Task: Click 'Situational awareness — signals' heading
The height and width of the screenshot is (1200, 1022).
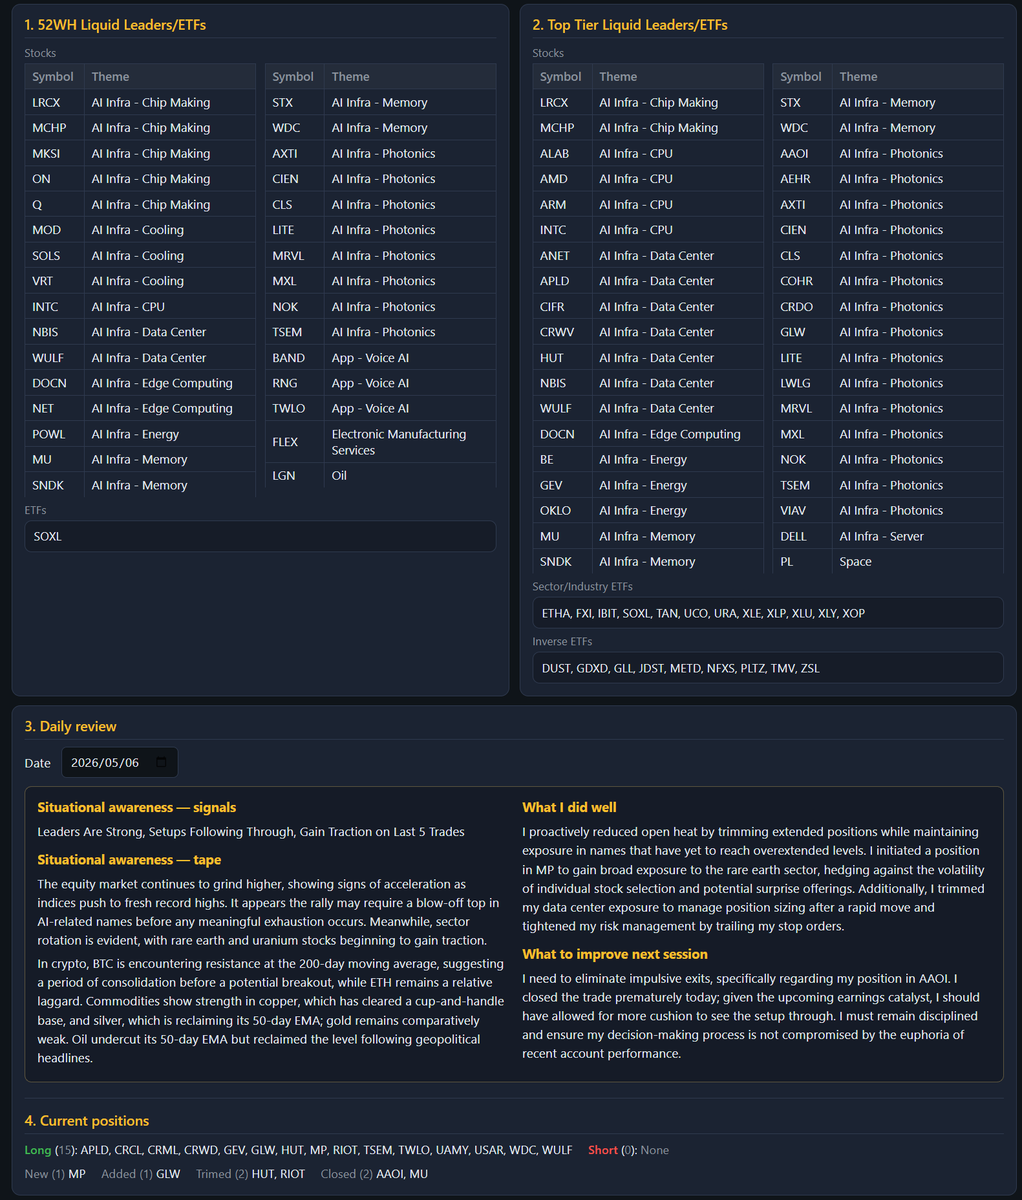Action: click(x=137, y=807)
